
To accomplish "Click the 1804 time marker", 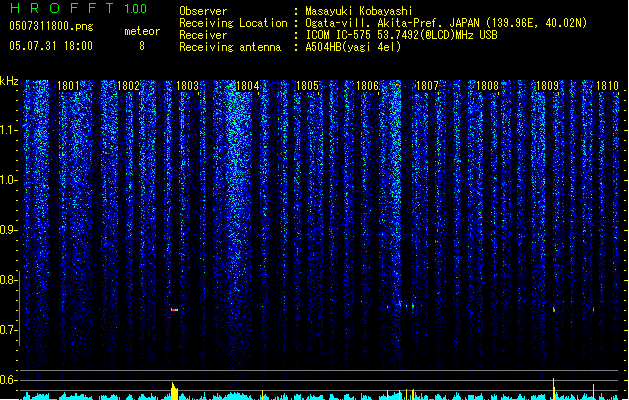I will (x=248, y=86).
